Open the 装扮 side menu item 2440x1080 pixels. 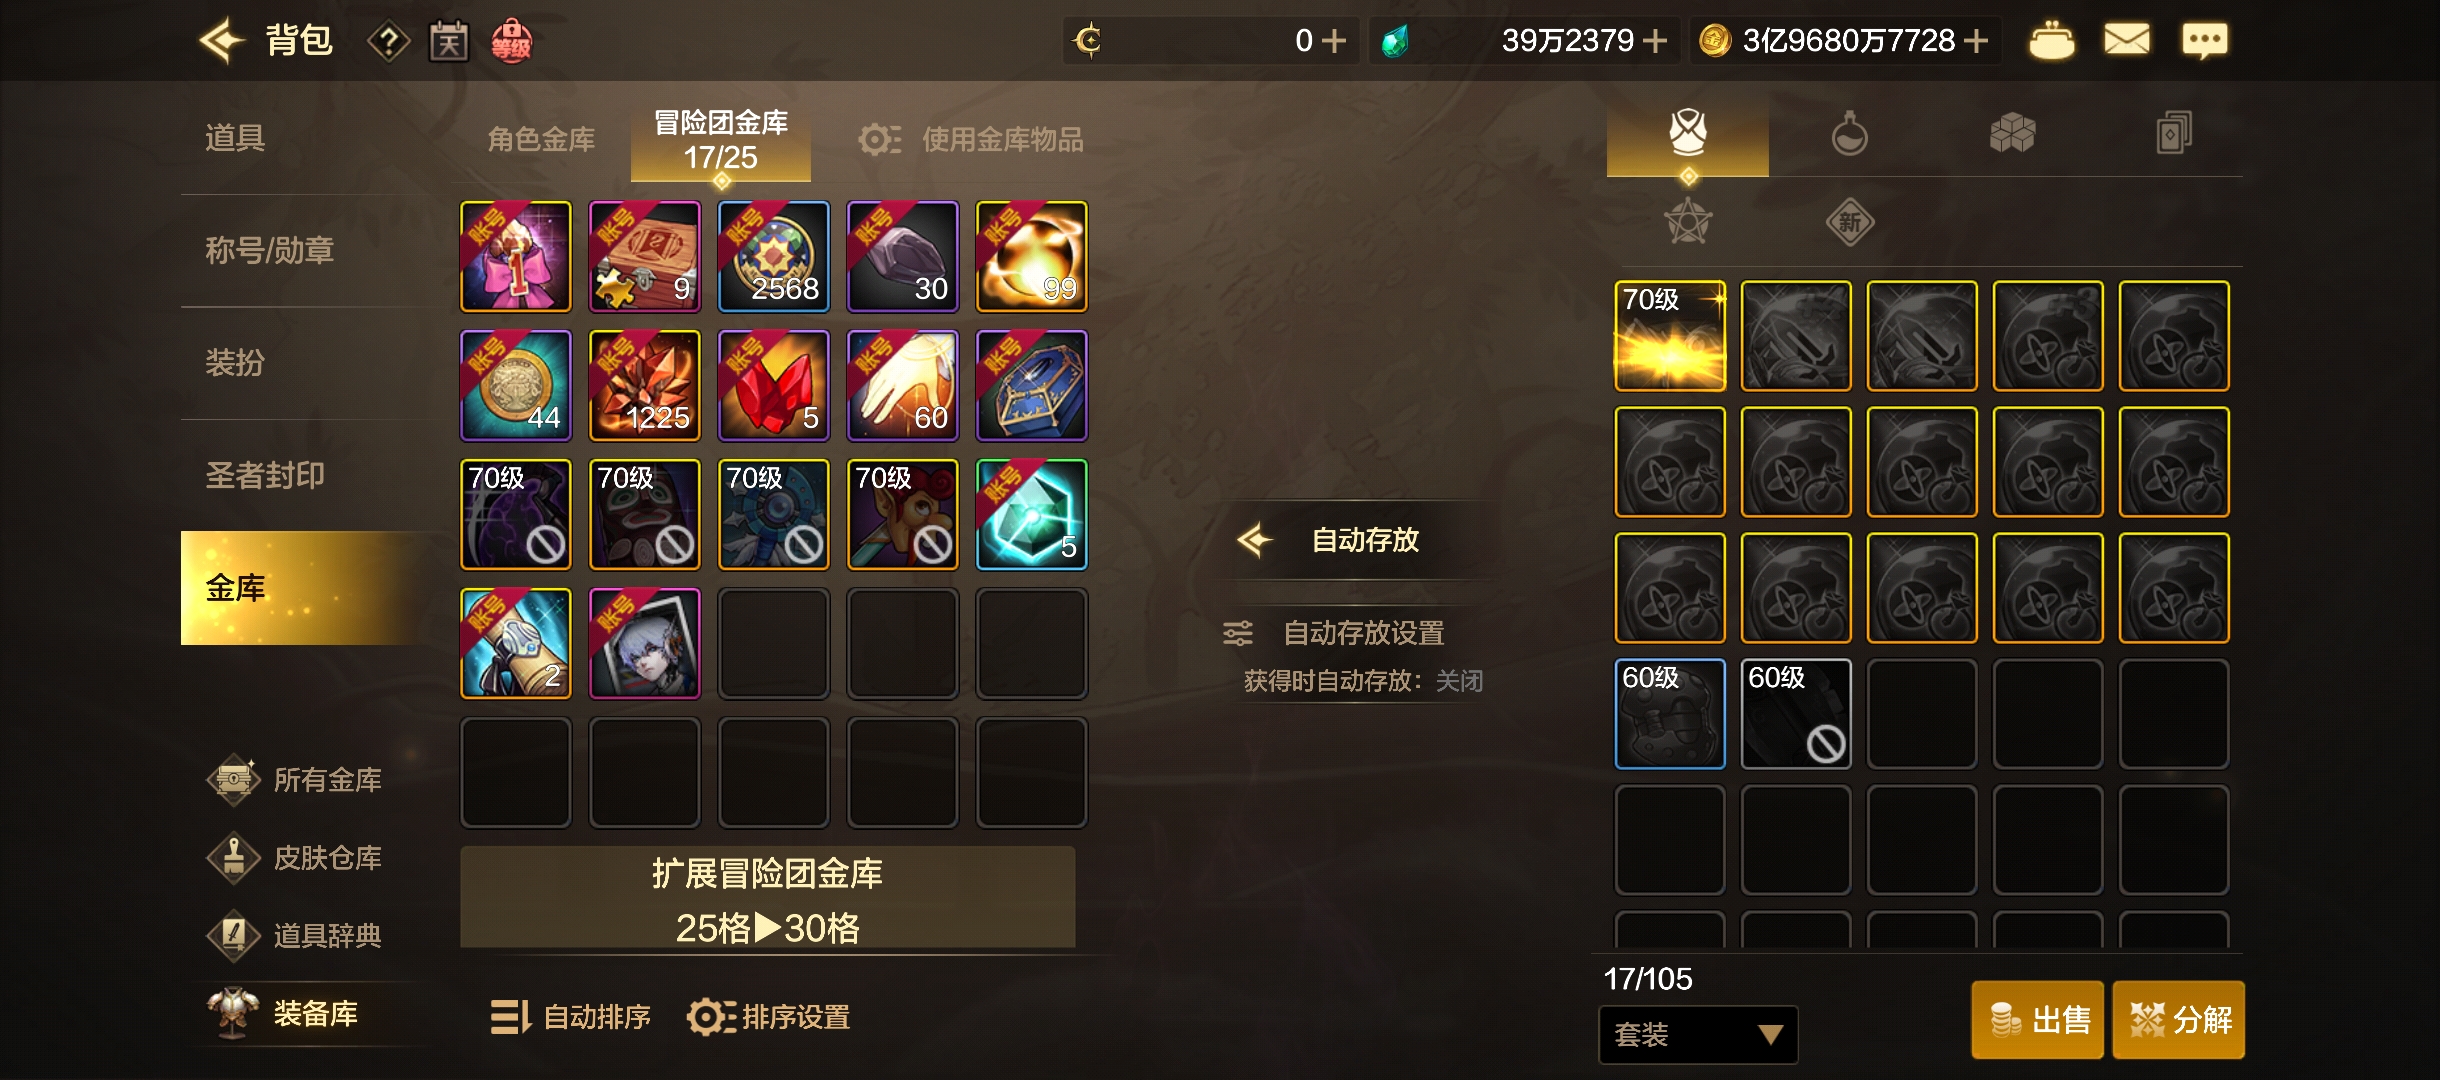[x=235, y=362]
